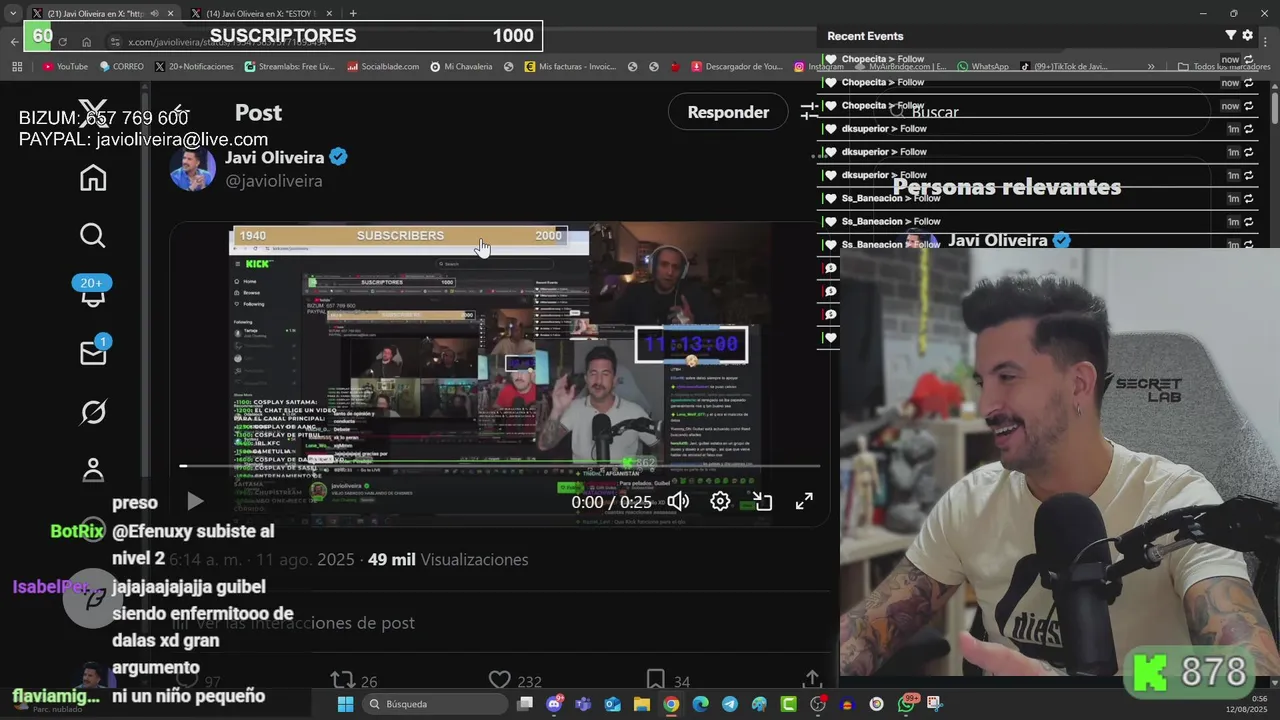This screenshot has height=720, width=1280.
Task: Open WhatsApp bookmark
Action: 983,67
